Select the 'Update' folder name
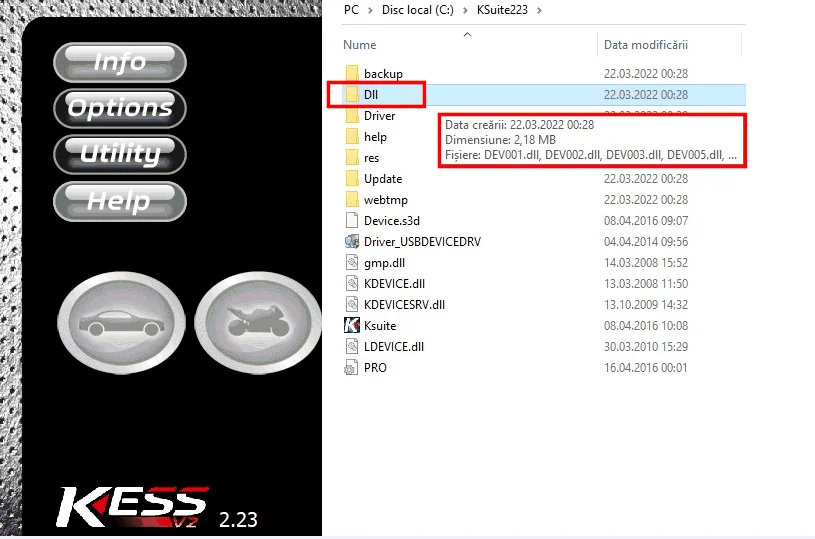This screenshot has height=539, width=815. coord(383,179)
